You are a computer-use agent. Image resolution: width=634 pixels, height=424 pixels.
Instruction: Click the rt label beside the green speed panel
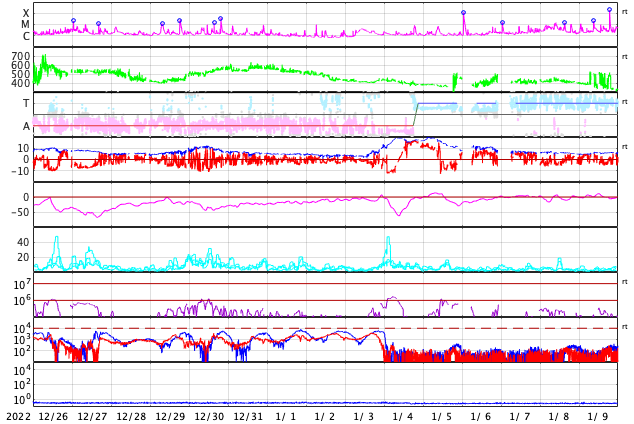coord(625,57)
